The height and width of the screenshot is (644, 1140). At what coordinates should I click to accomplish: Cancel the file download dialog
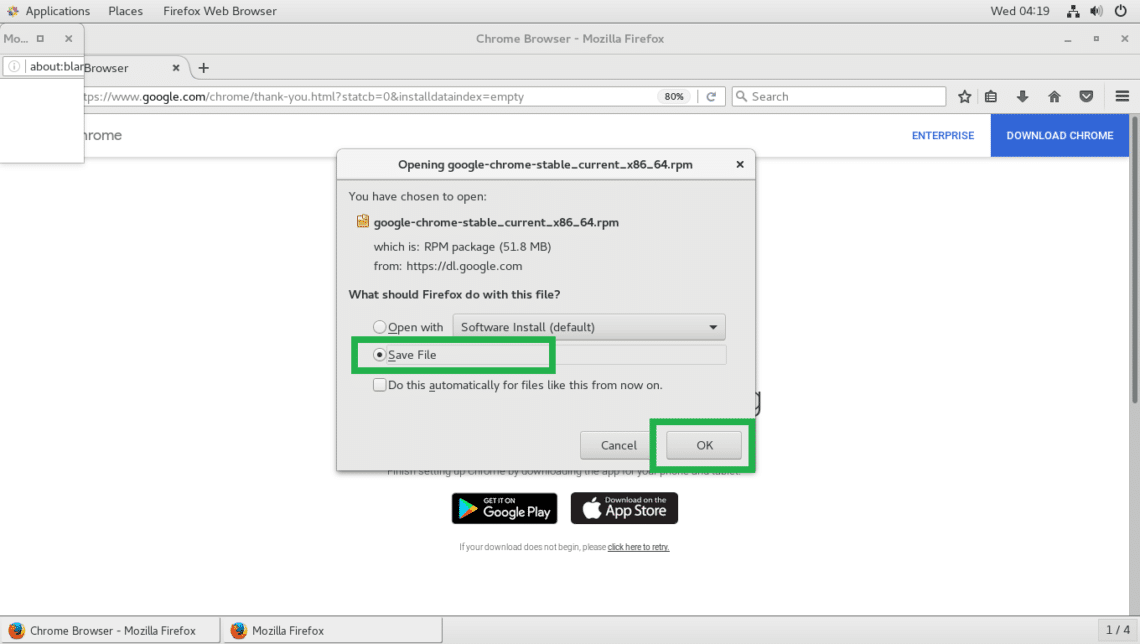(618, 445)
